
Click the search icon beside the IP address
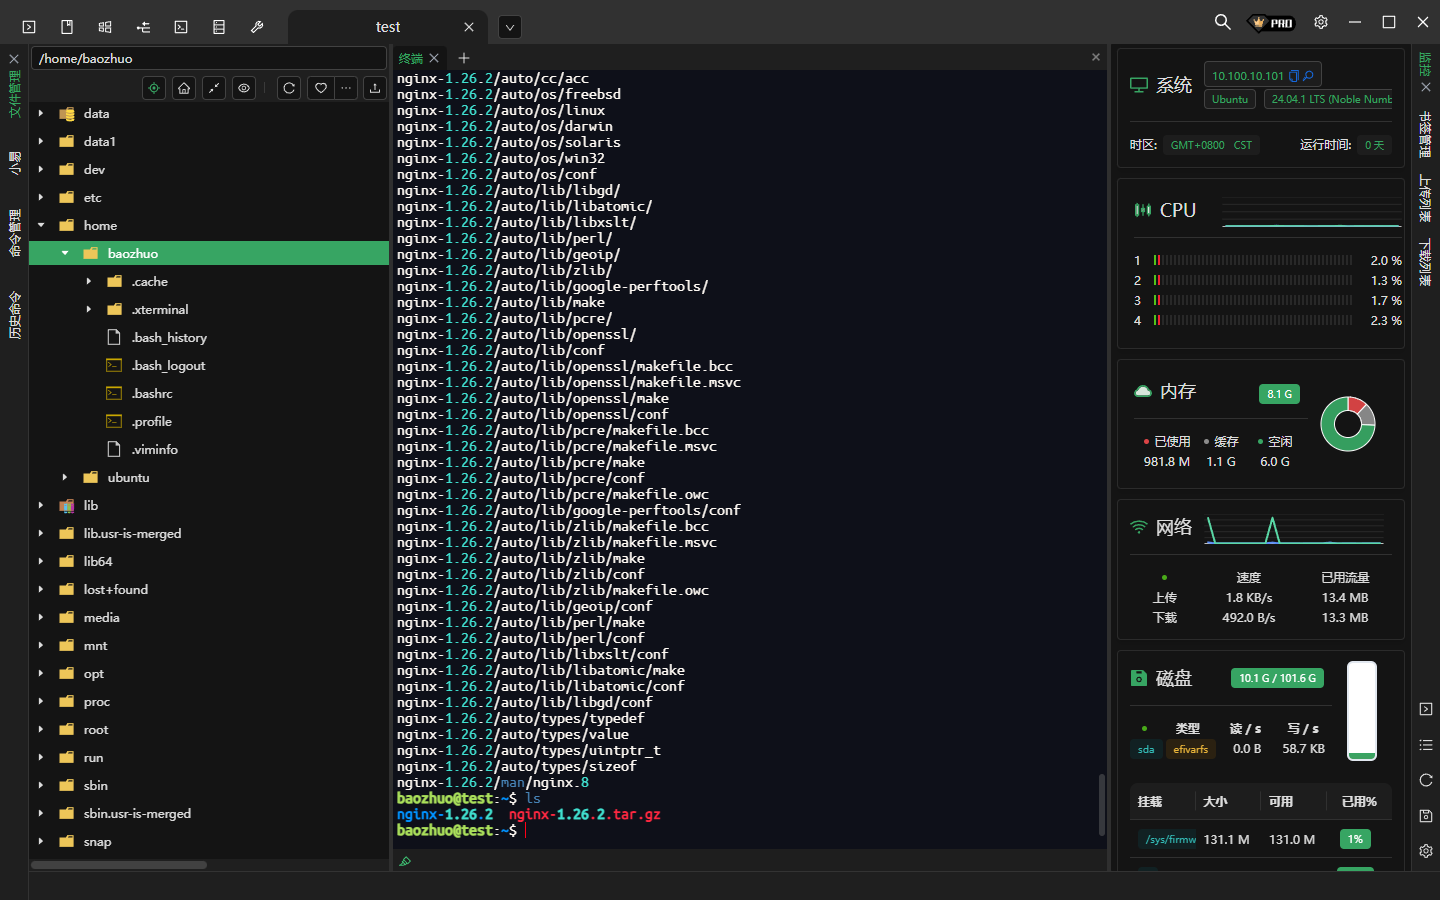point(1308,76)
